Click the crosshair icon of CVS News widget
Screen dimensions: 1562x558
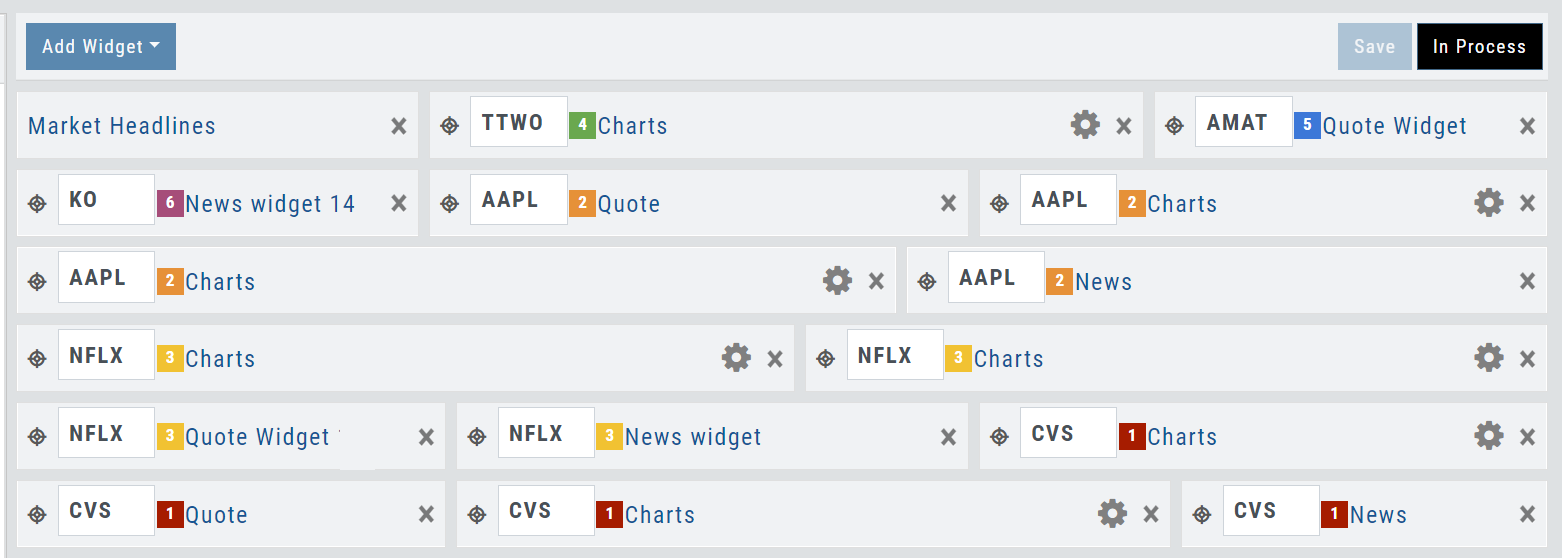coord(1202,514)
